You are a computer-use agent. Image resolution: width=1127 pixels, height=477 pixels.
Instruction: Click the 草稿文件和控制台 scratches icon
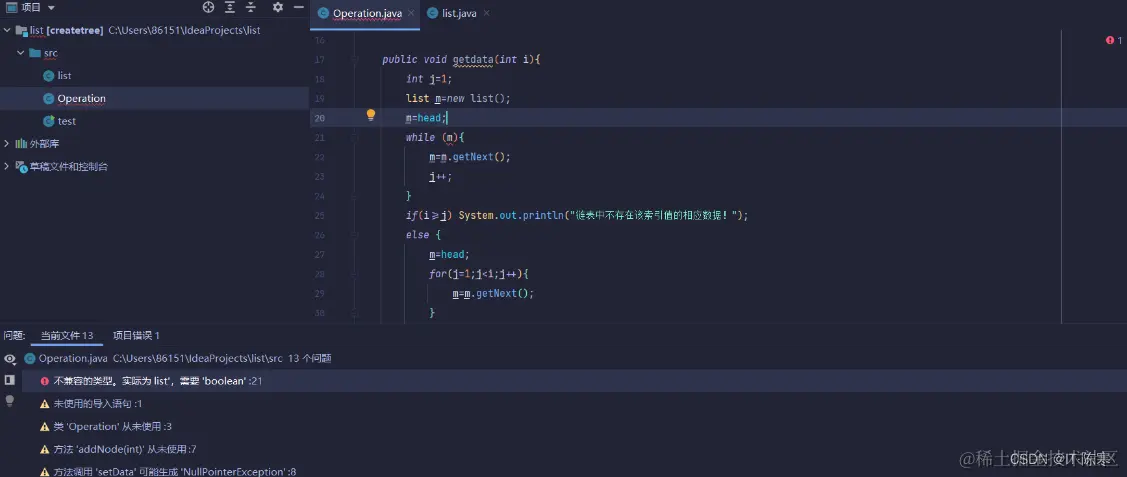22,167
